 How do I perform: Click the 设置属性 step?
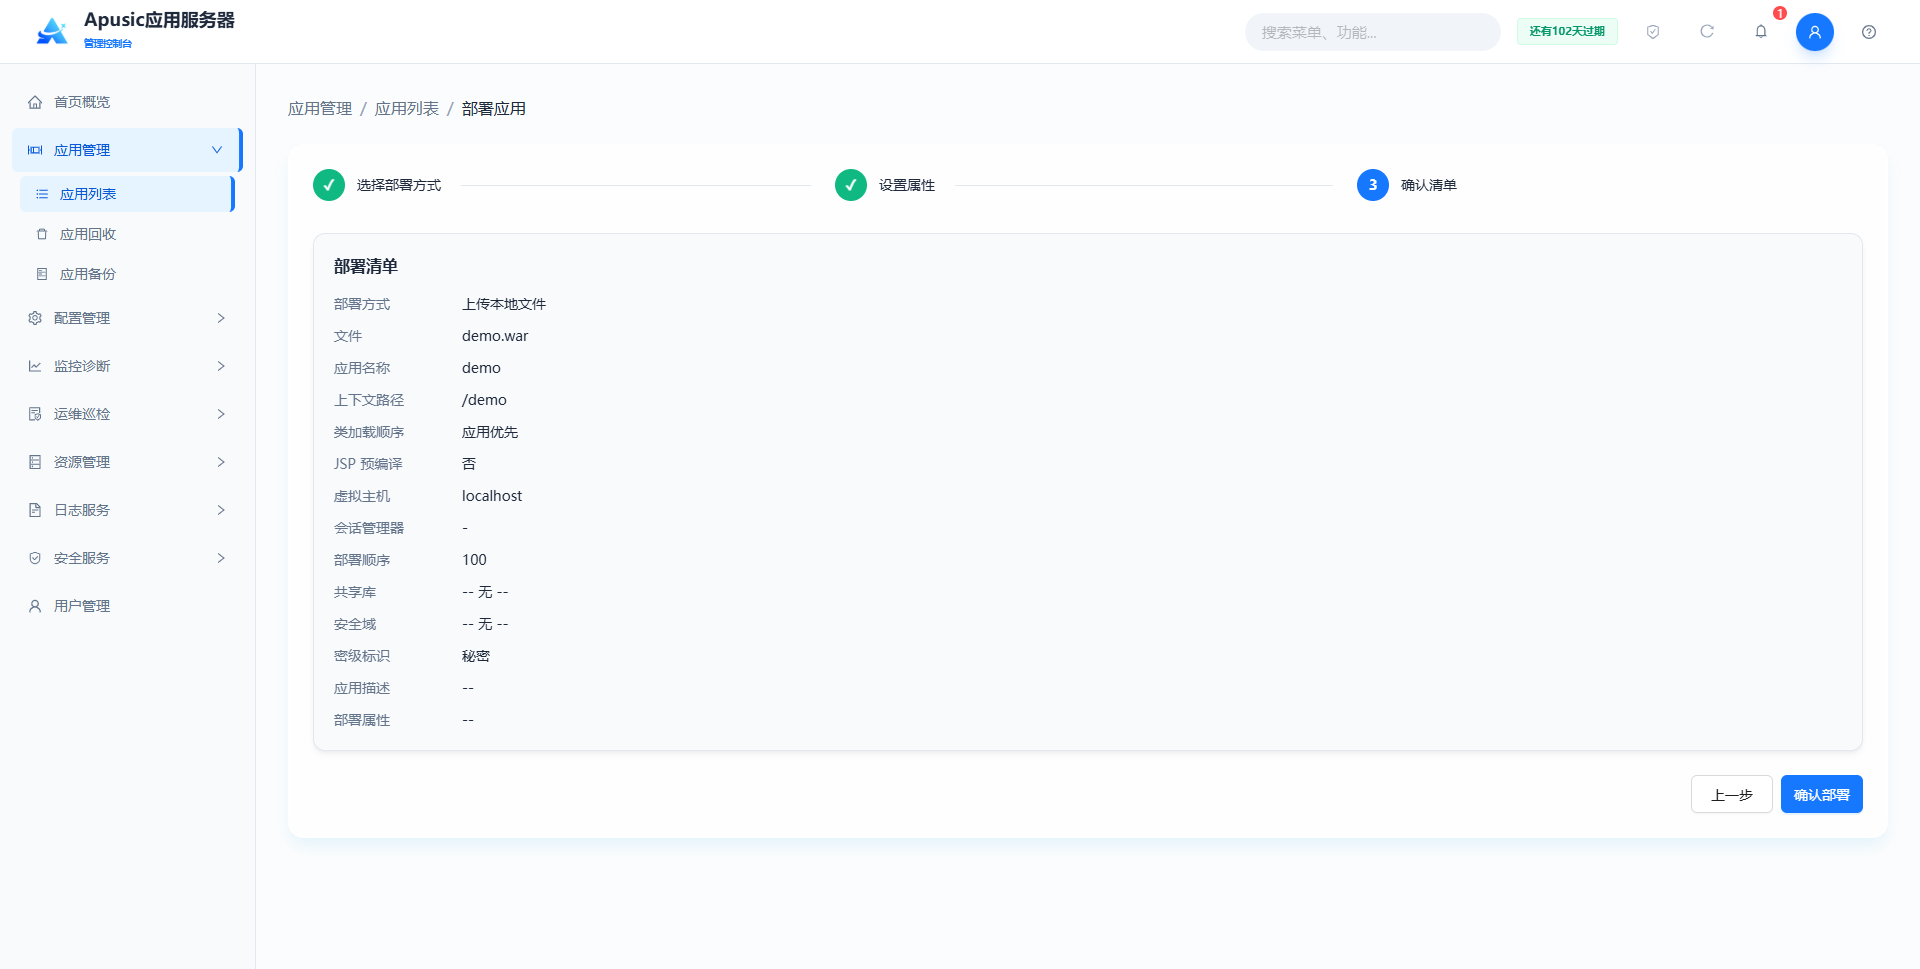pyautogui.click(x=885, y=185)
